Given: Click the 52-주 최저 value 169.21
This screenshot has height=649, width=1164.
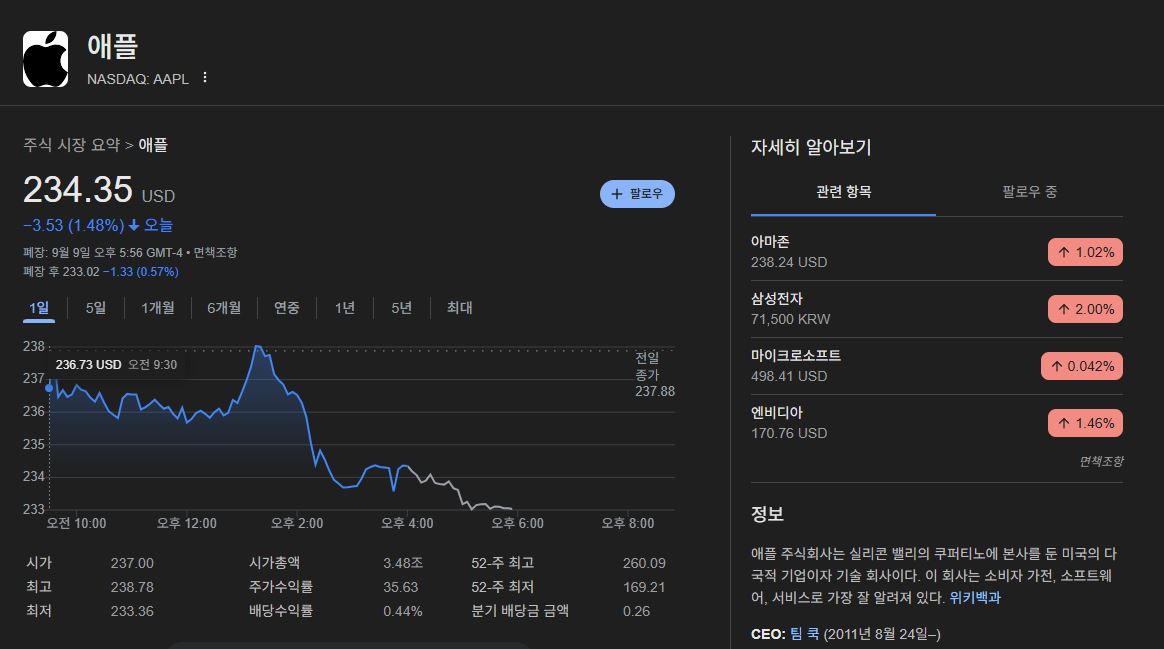Looking at the screenshot, I should coord(644,587).
